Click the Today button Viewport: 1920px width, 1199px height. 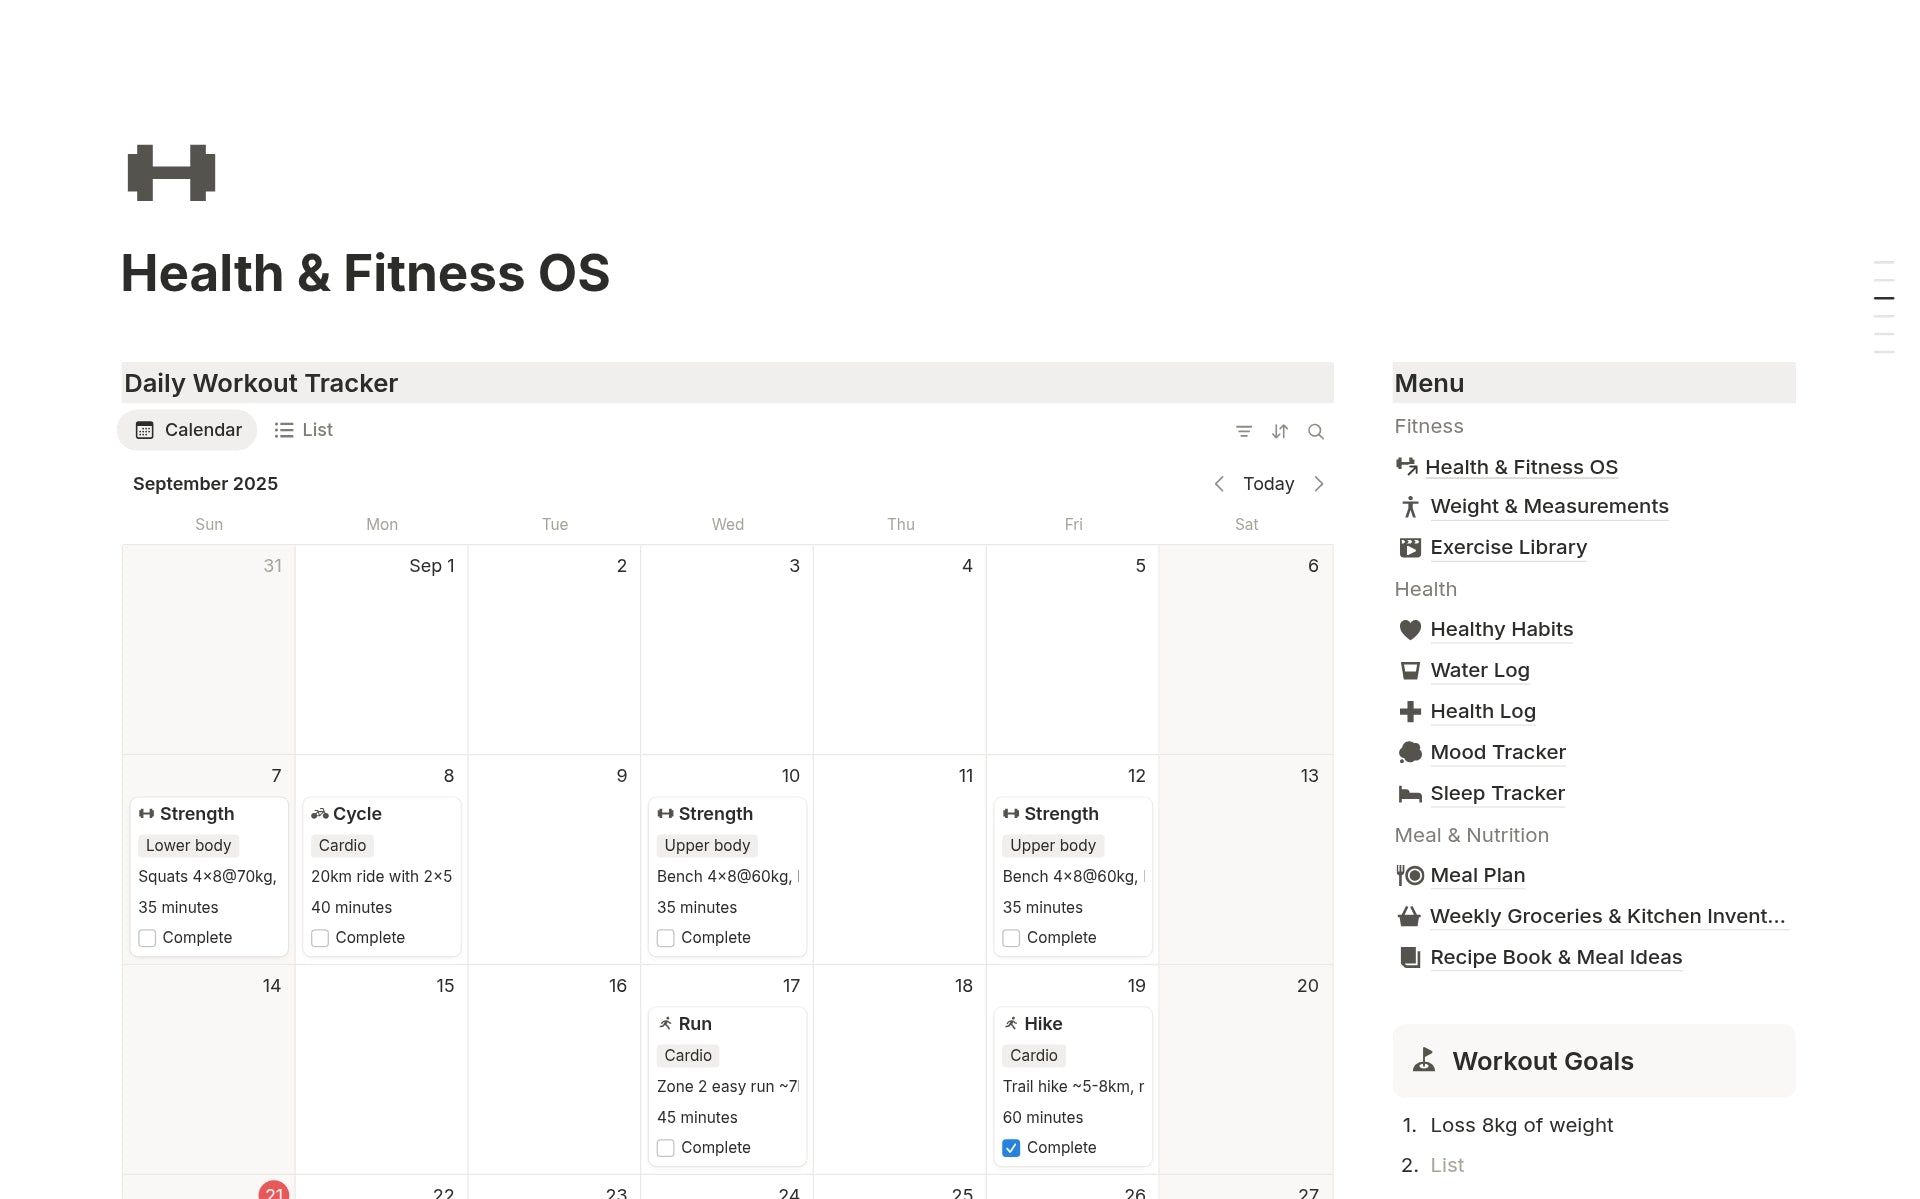pyautogui.click(x=1268, y=483)
